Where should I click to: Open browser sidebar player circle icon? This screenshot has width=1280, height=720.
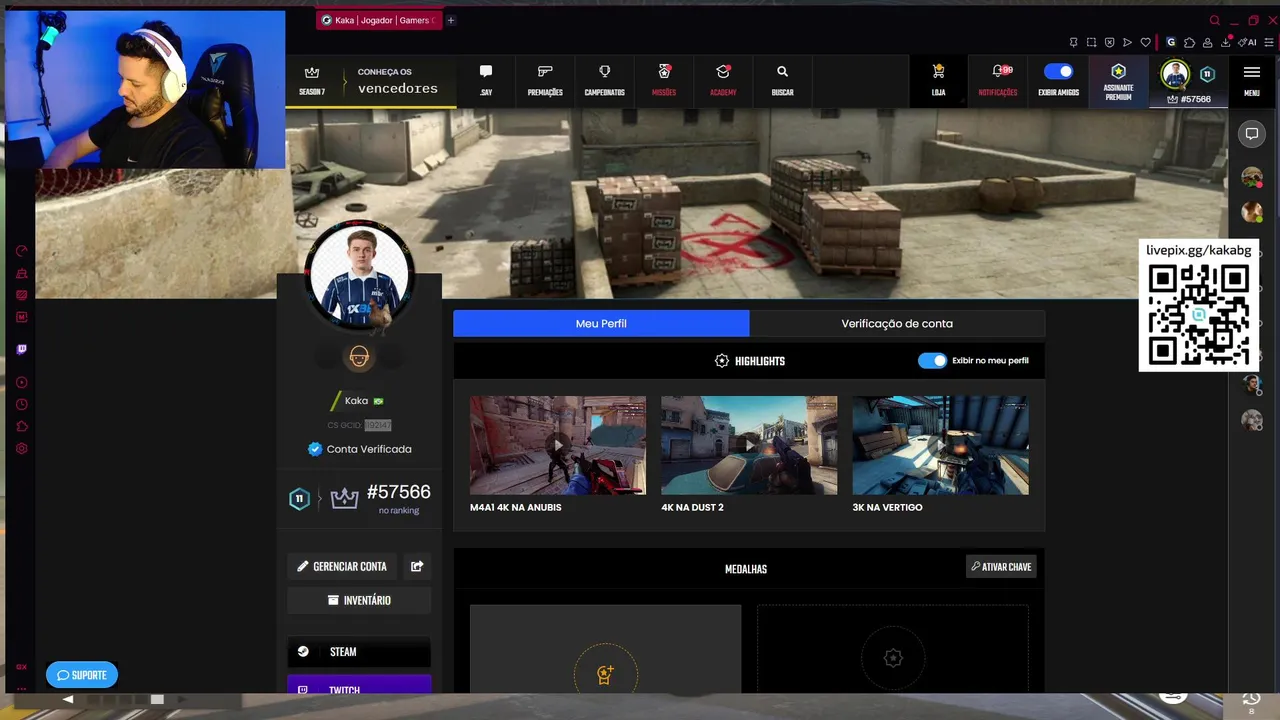tap(22, 383)
